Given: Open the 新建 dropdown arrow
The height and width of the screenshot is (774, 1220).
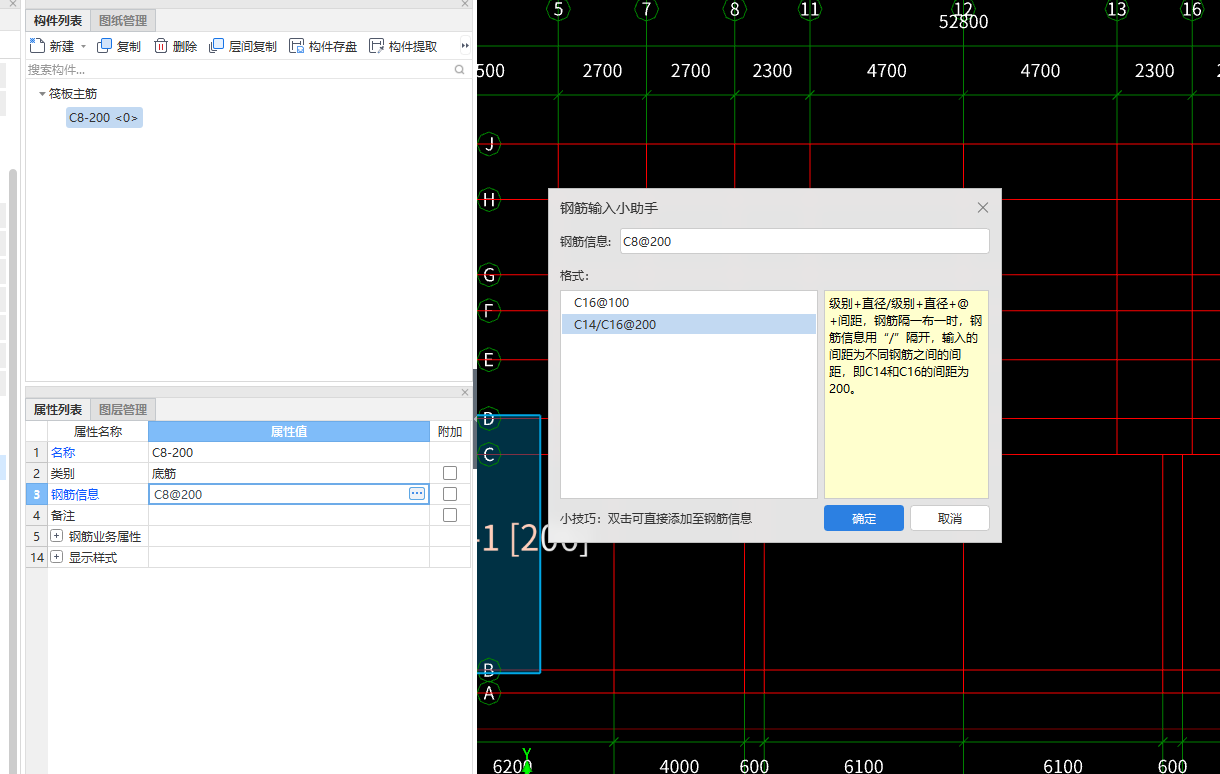Looking at the screenshot, I should click(84, 46).
